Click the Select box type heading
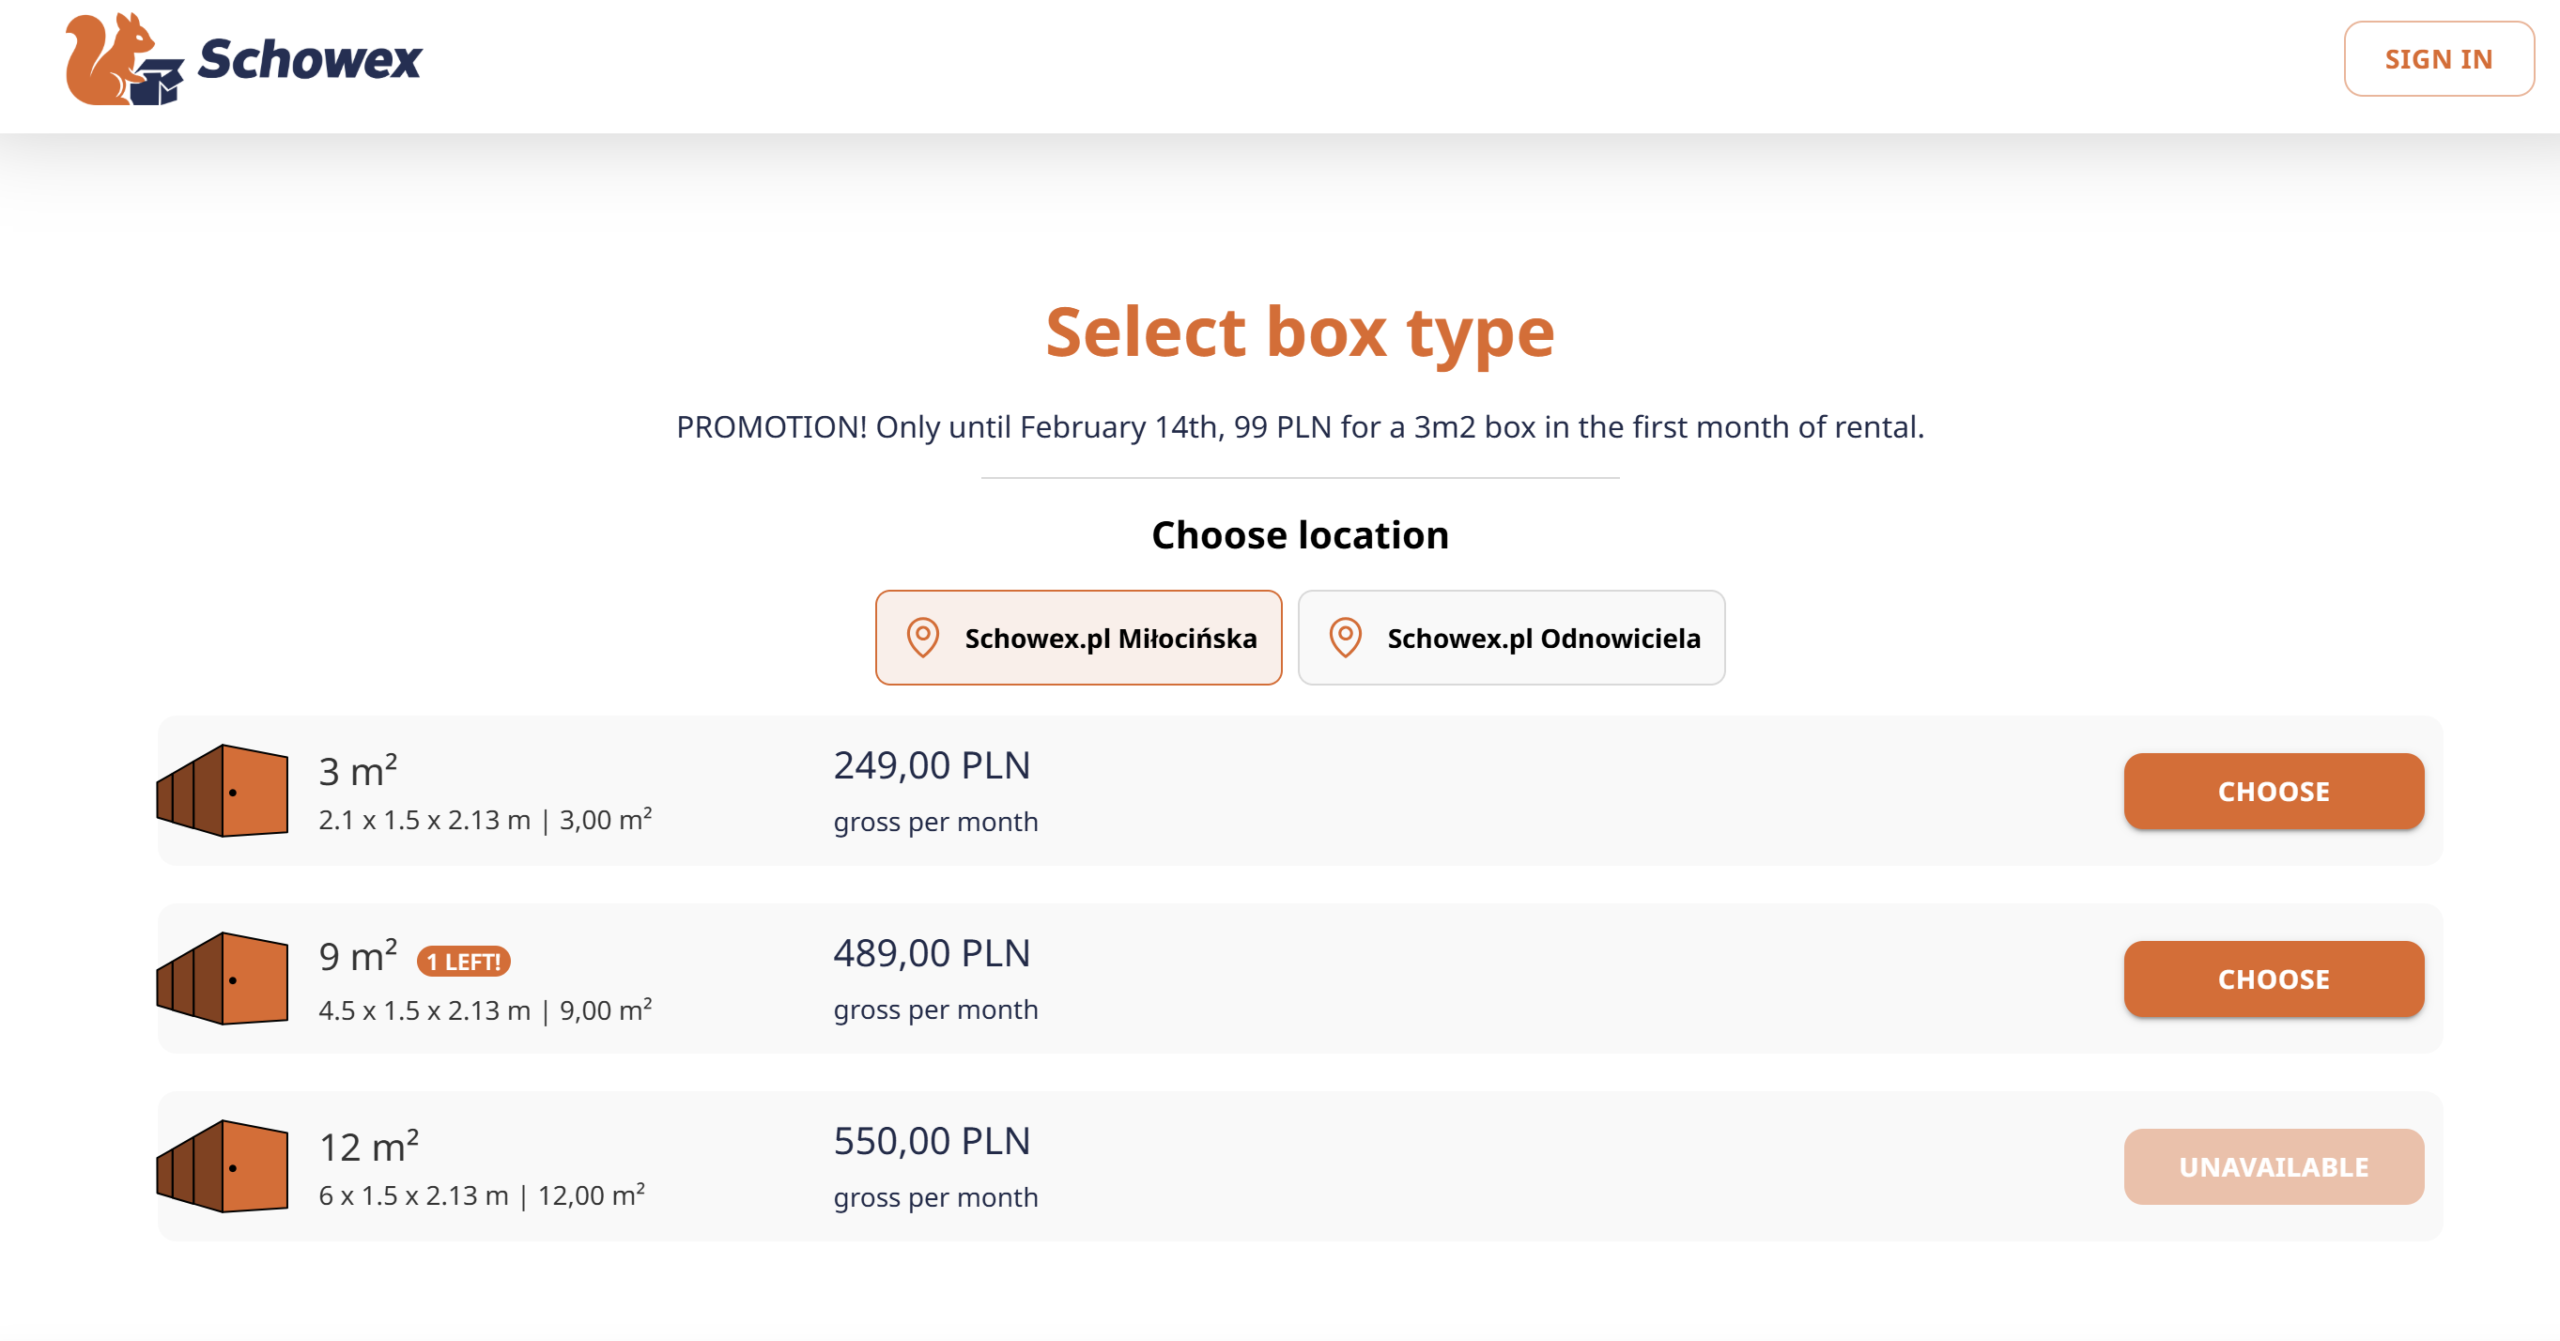 [x=1299, y=332]
